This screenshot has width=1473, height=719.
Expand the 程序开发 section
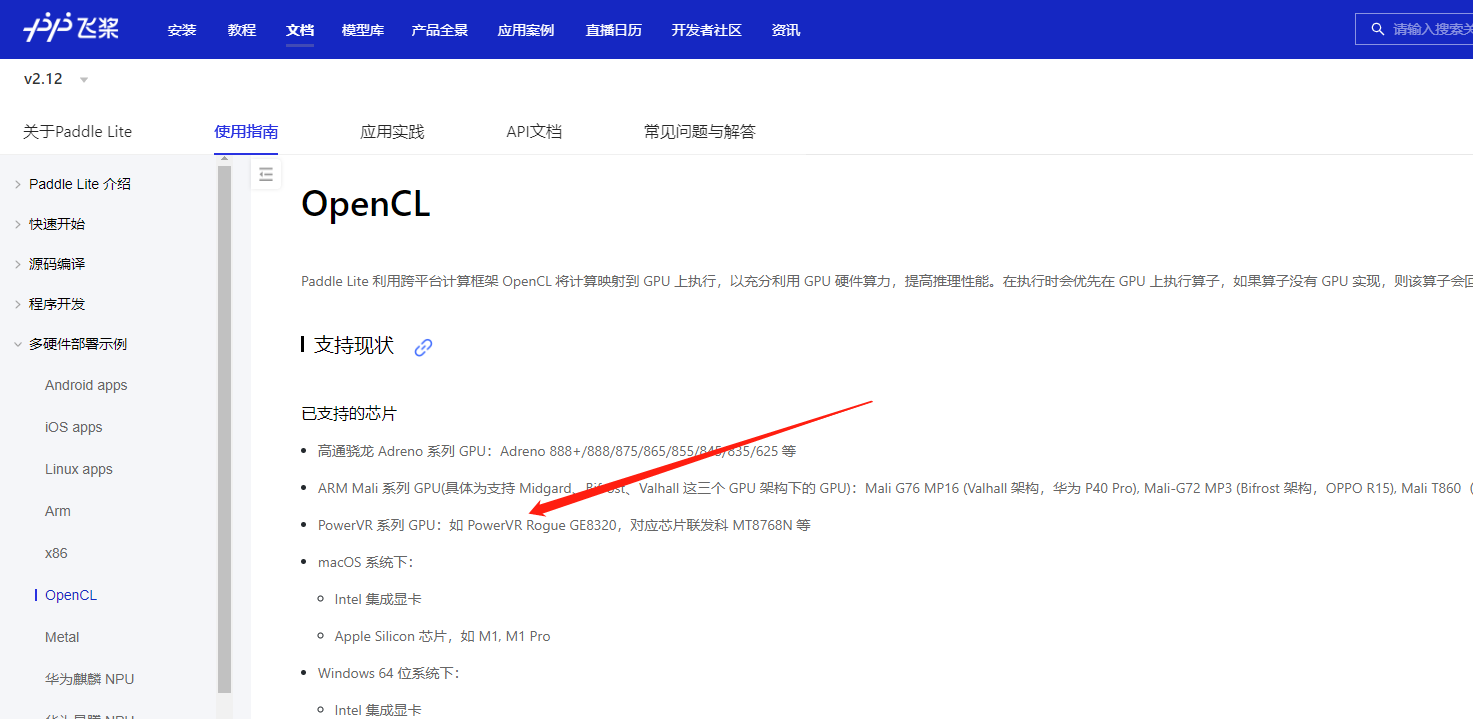click(x=50, y=304)
